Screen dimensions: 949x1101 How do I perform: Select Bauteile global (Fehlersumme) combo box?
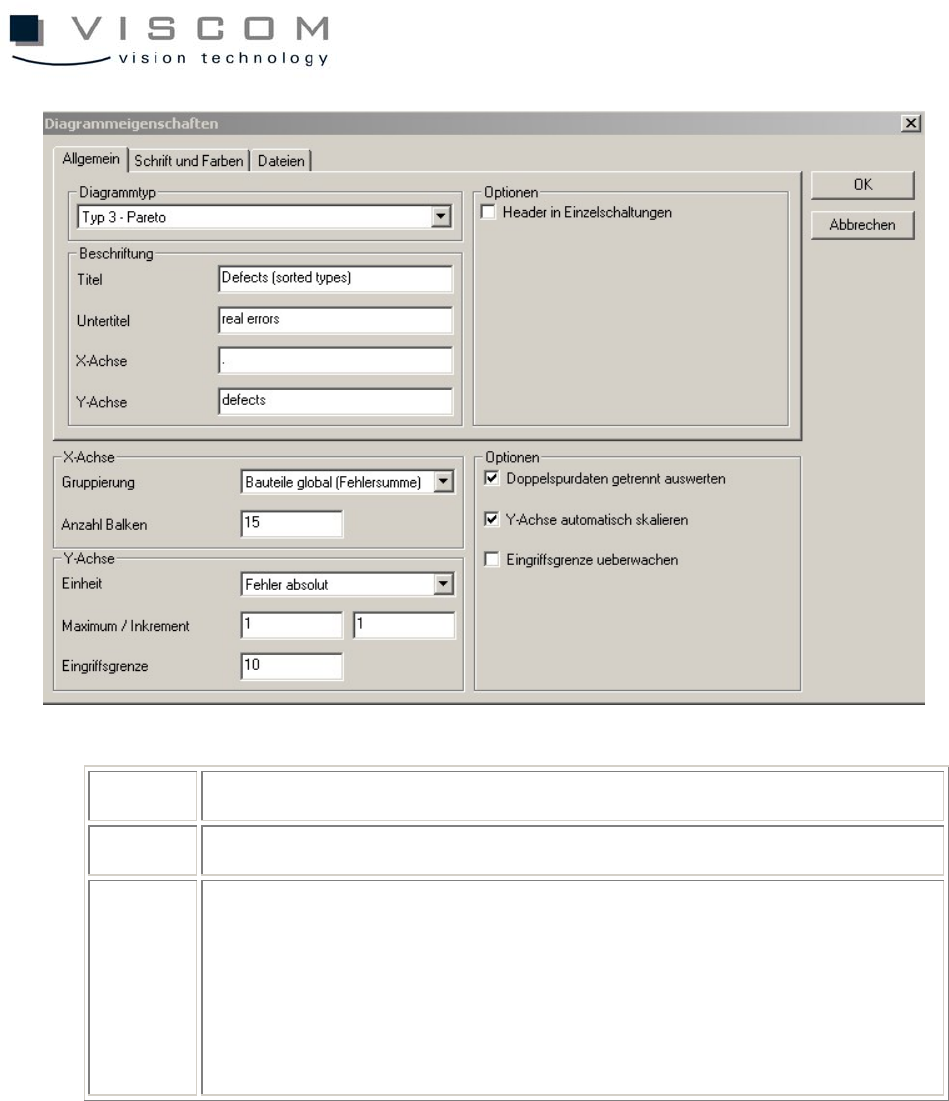click(x=347, y=482)
